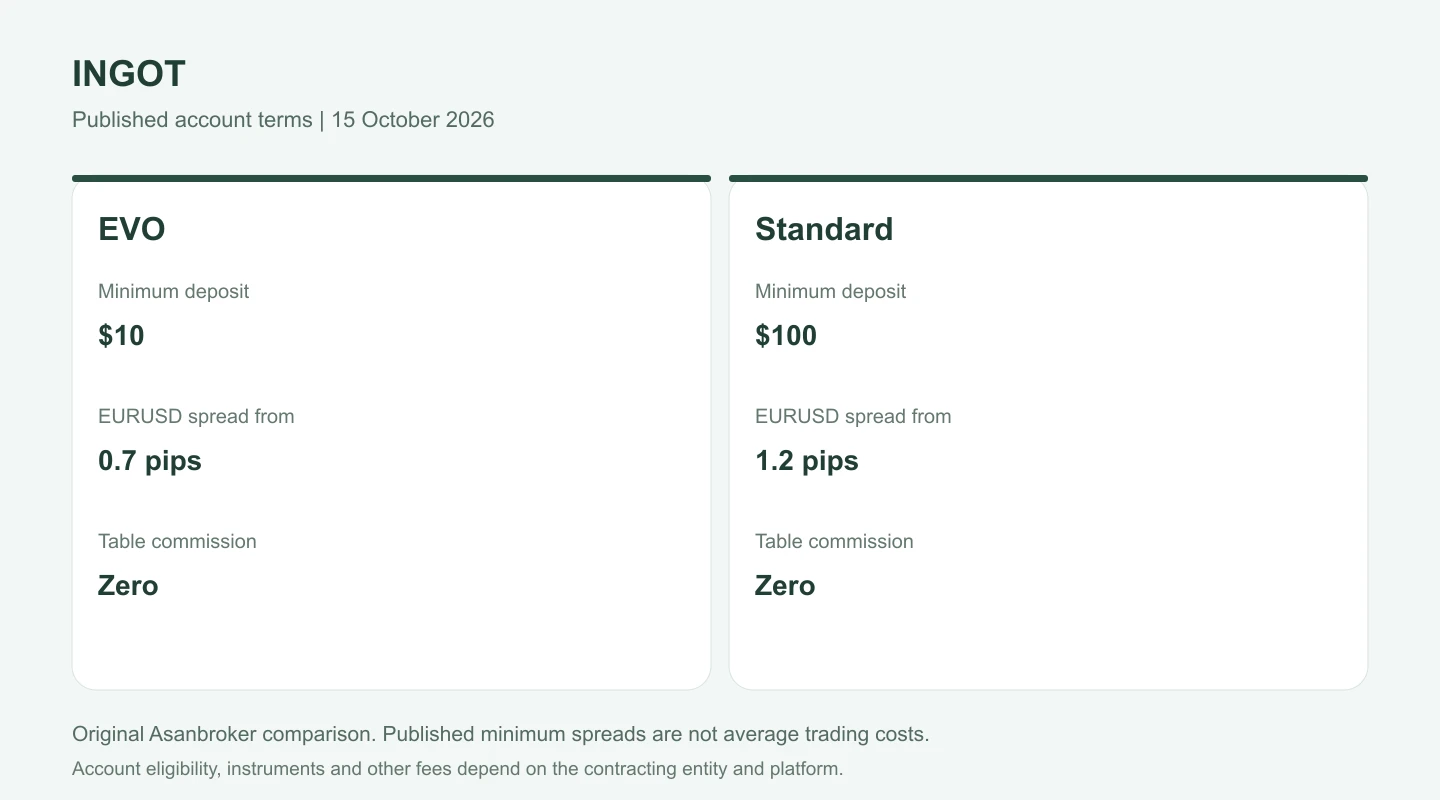
Task: Click 'EURUSD spread from' label in Standard card
Action: tap(853, 417)
